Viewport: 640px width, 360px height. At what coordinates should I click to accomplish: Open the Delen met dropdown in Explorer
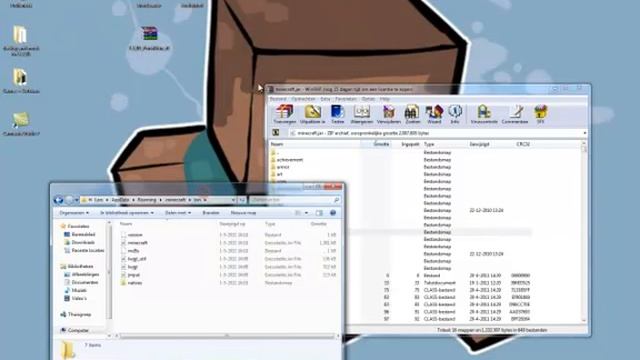click(178, 213)
